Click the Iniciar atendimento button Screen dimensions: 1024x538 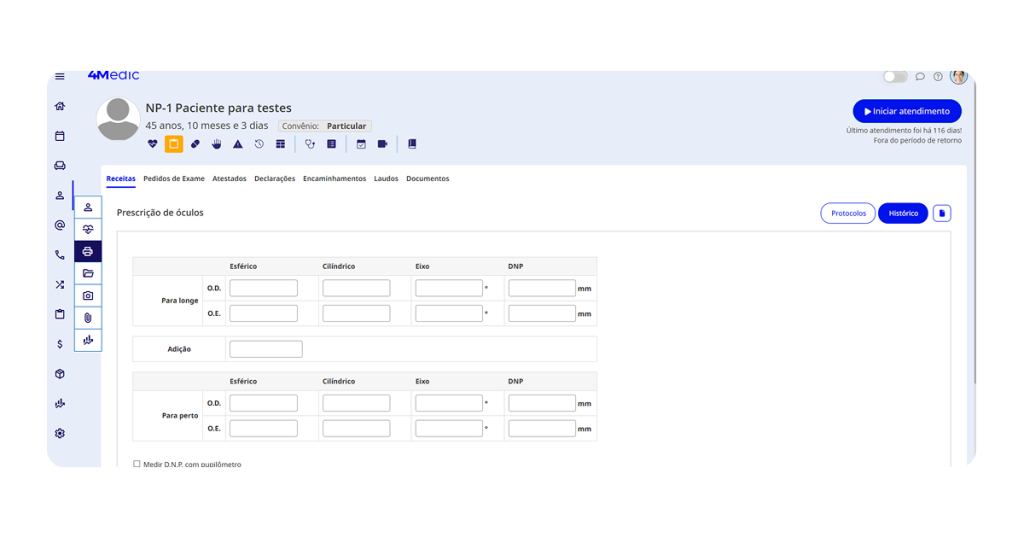click(907, 111)
